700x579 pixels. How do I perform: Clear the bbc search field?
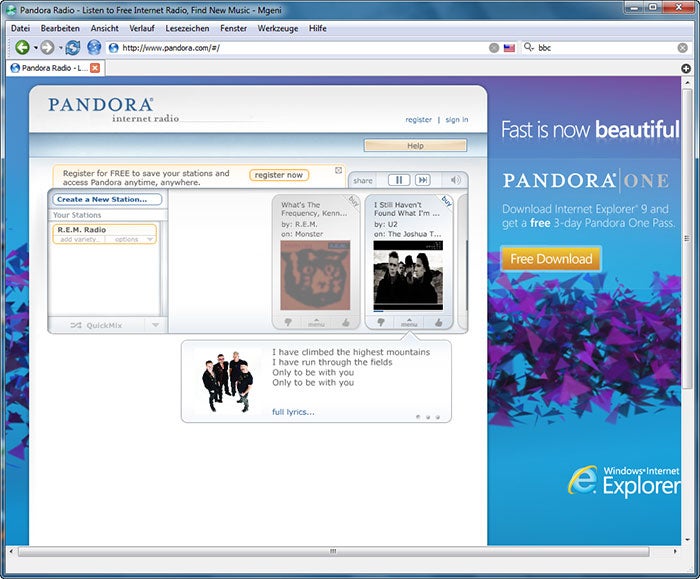click(683, 48)
